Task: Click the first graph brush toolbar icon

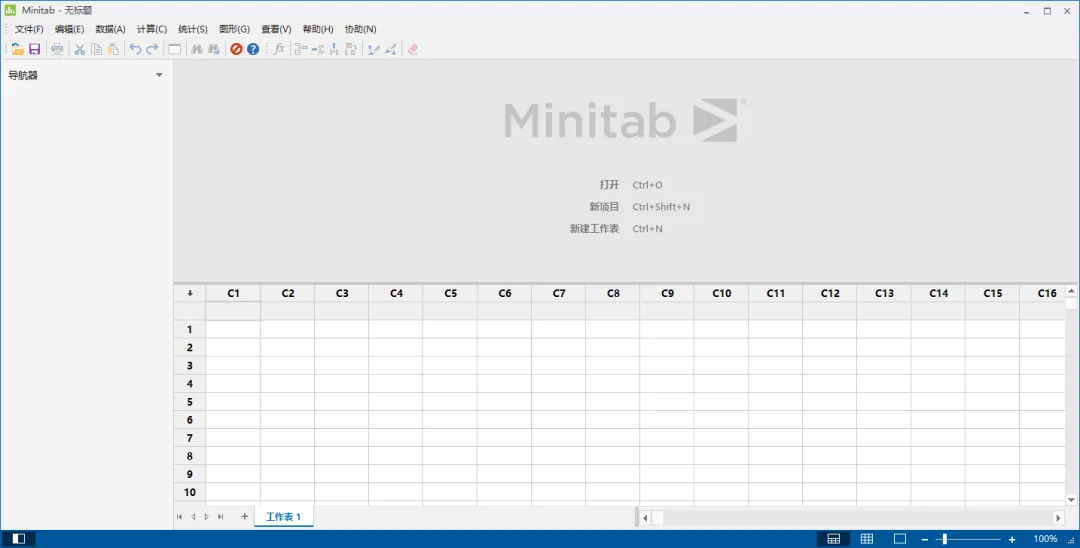Action: click(x=373, y=49)
